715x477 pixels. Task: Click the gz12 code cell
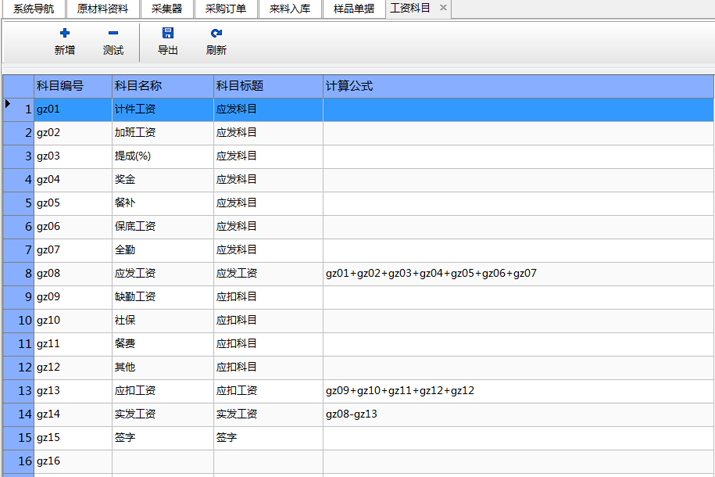[x=73, y=368]
